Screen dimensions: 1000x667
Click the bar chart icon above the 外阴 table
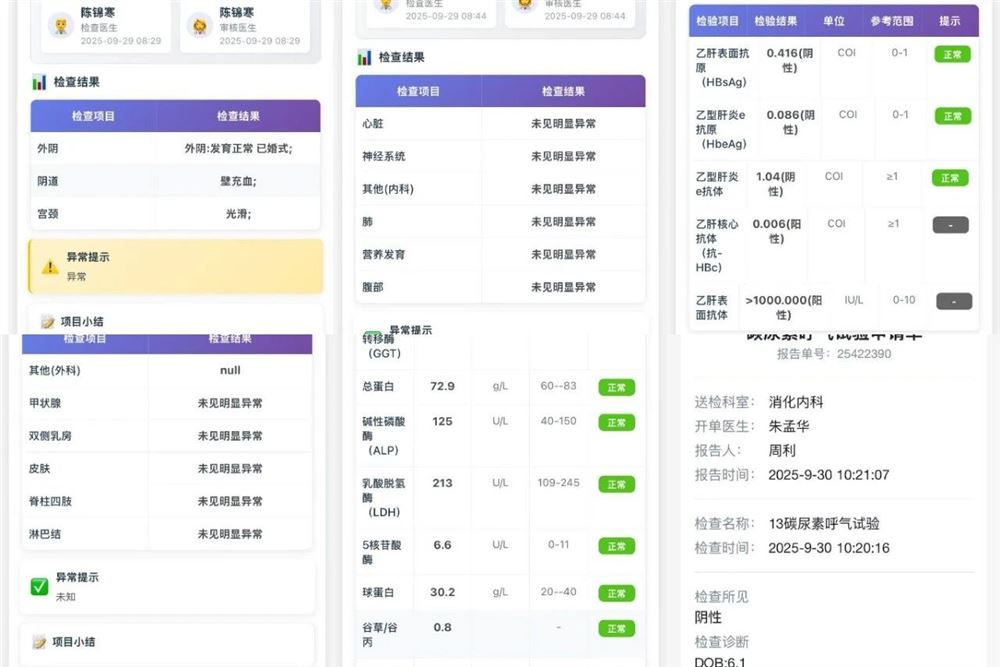pos(39,82)
